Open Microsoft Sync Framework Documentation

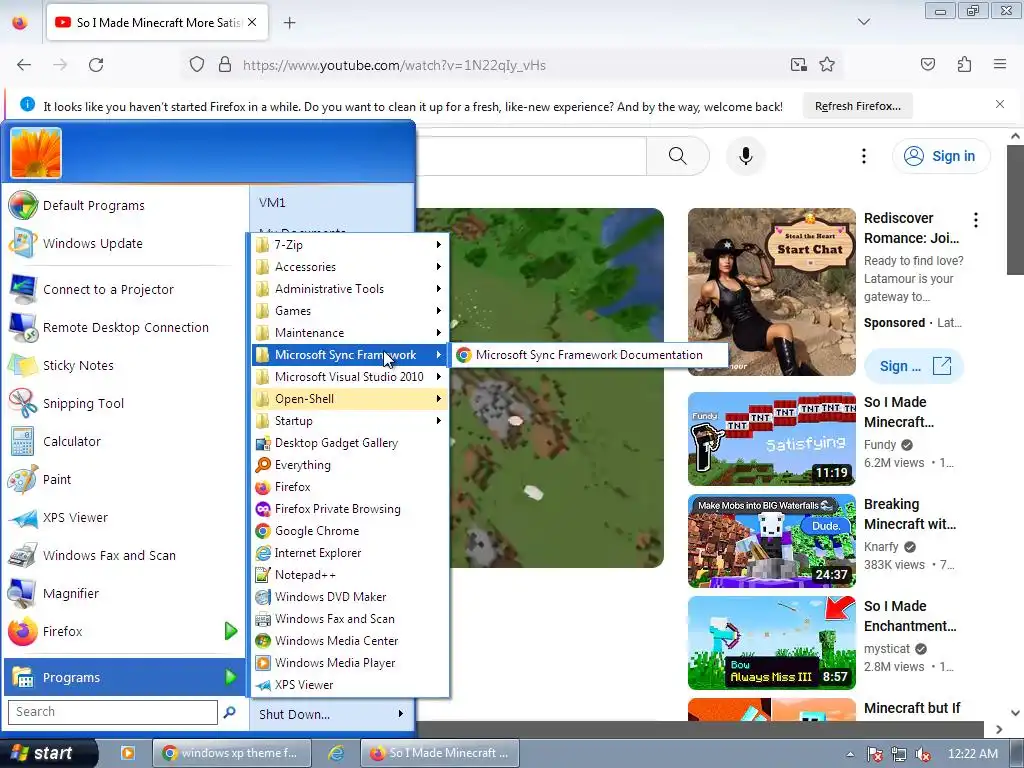coord(589,355)
